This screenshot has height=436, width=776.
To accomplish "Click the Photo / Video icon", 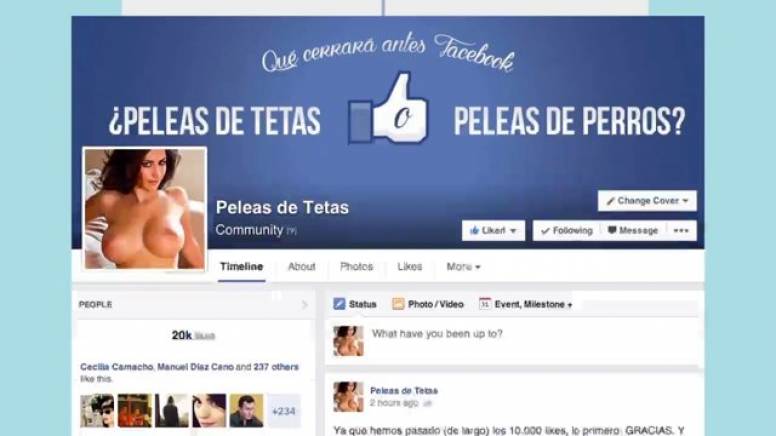I will (x=398, y=304).
